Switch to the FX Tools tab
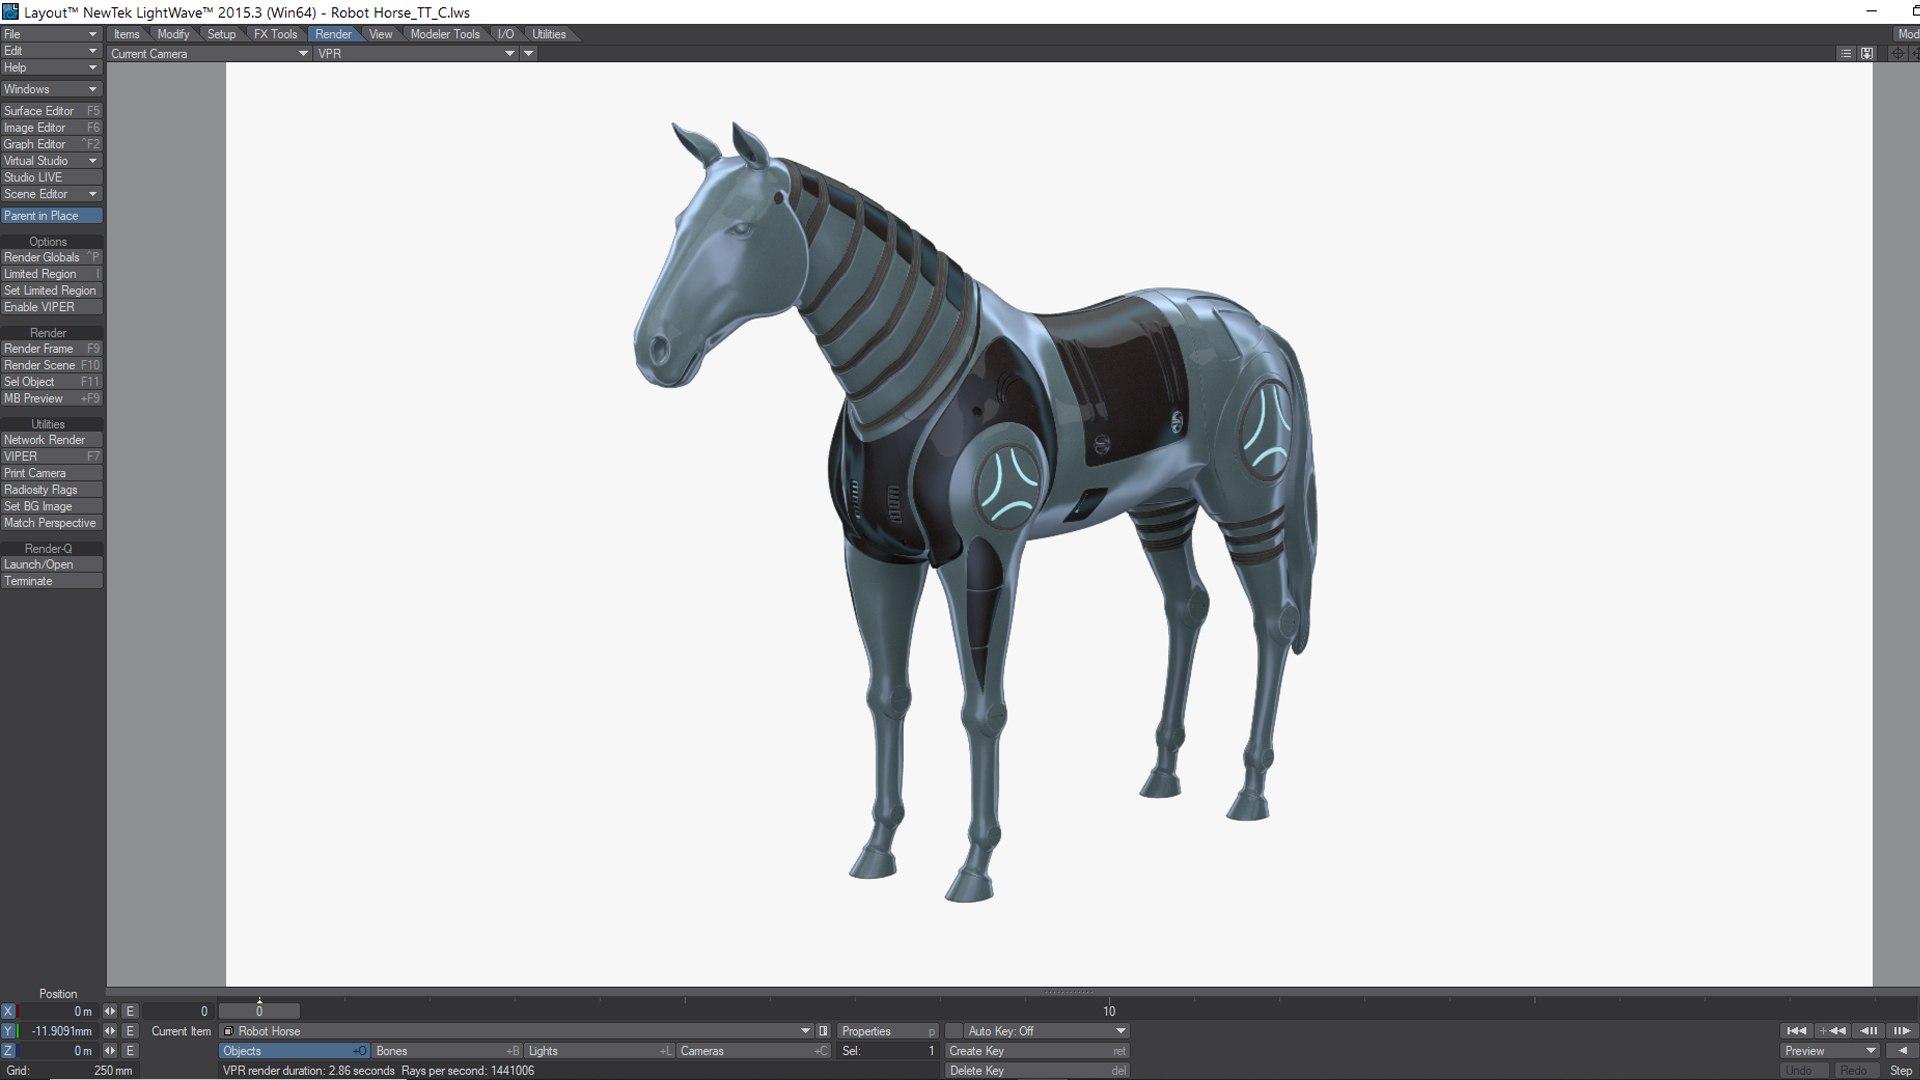The image size is (1920, 1080). [x=275, y=34]
